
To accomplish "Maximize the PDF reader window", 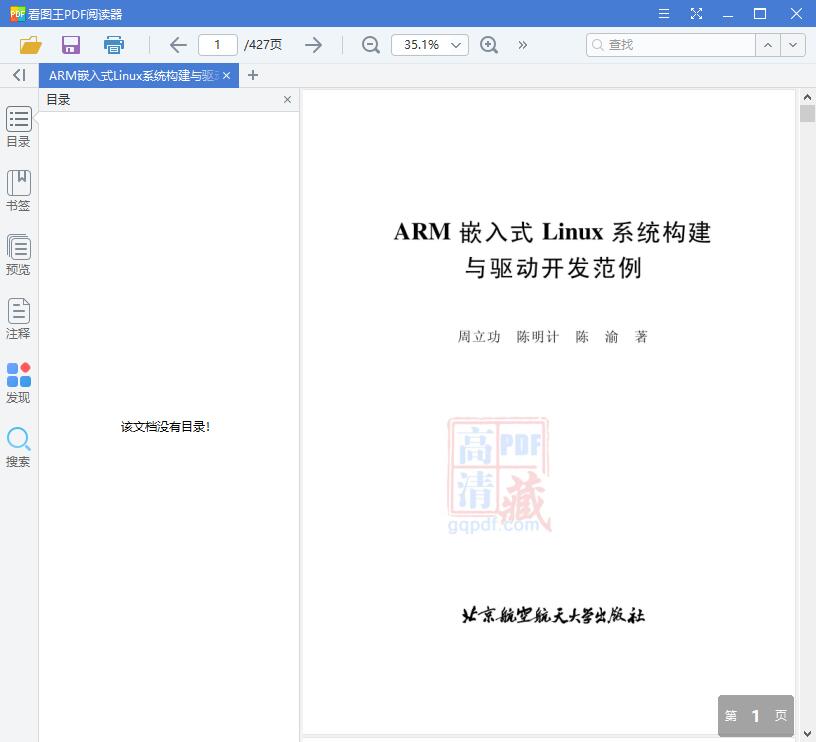I will click(x=760, y=14).
